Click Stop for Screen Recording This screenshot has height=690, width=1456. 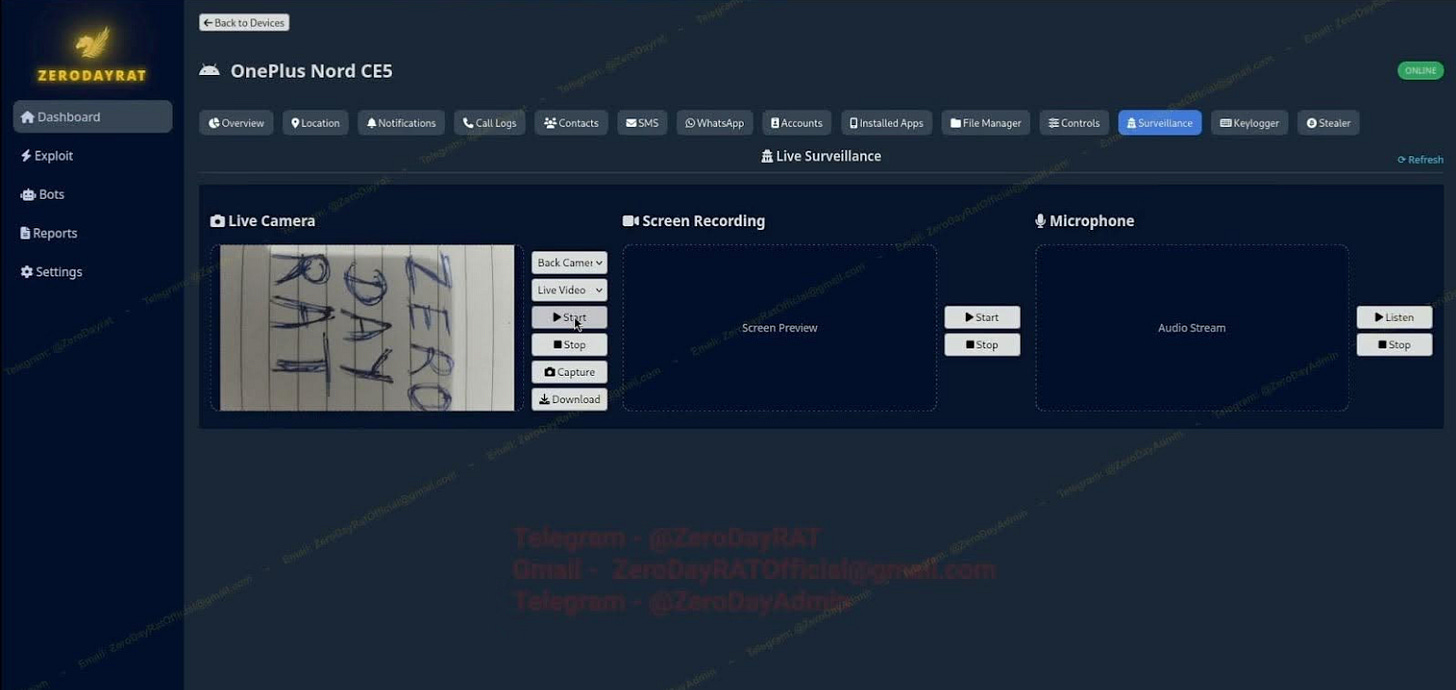click(982, 345)
